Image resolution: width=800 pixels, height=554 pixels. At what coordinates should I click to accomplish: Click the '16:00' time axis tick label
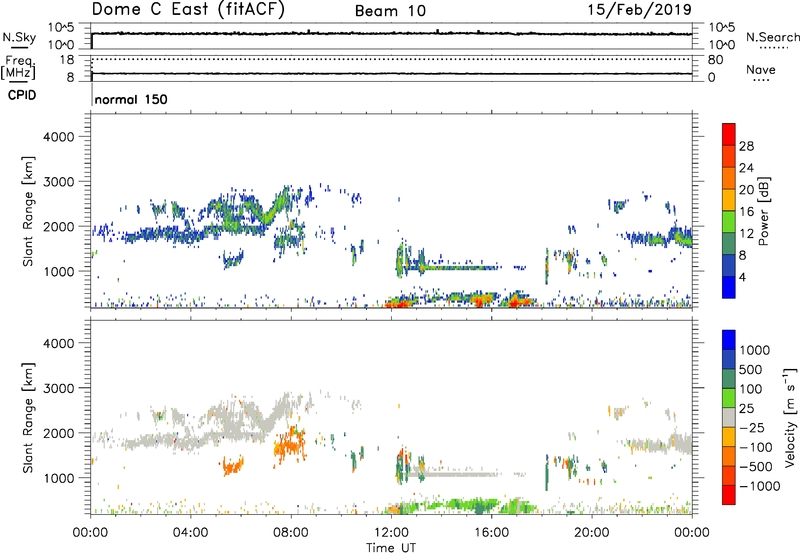point(491,533)
